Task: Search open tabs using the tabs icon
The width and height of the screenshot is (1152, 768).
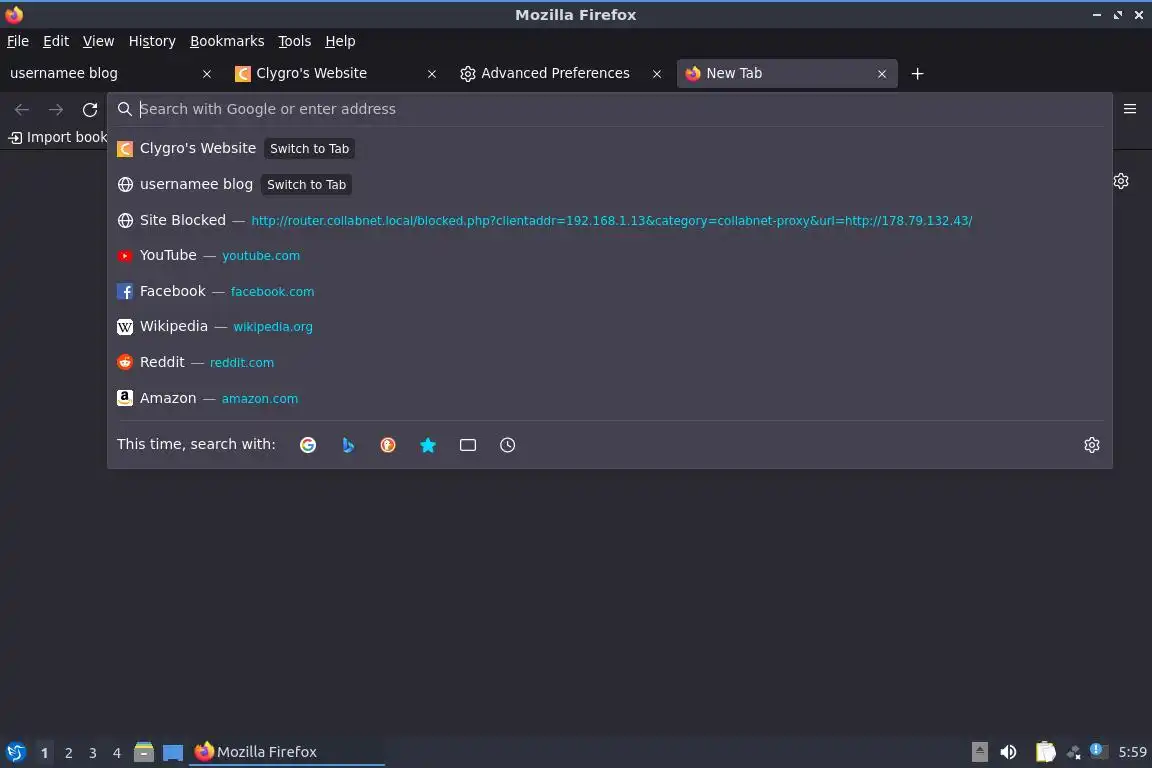Action: point(468,445)
